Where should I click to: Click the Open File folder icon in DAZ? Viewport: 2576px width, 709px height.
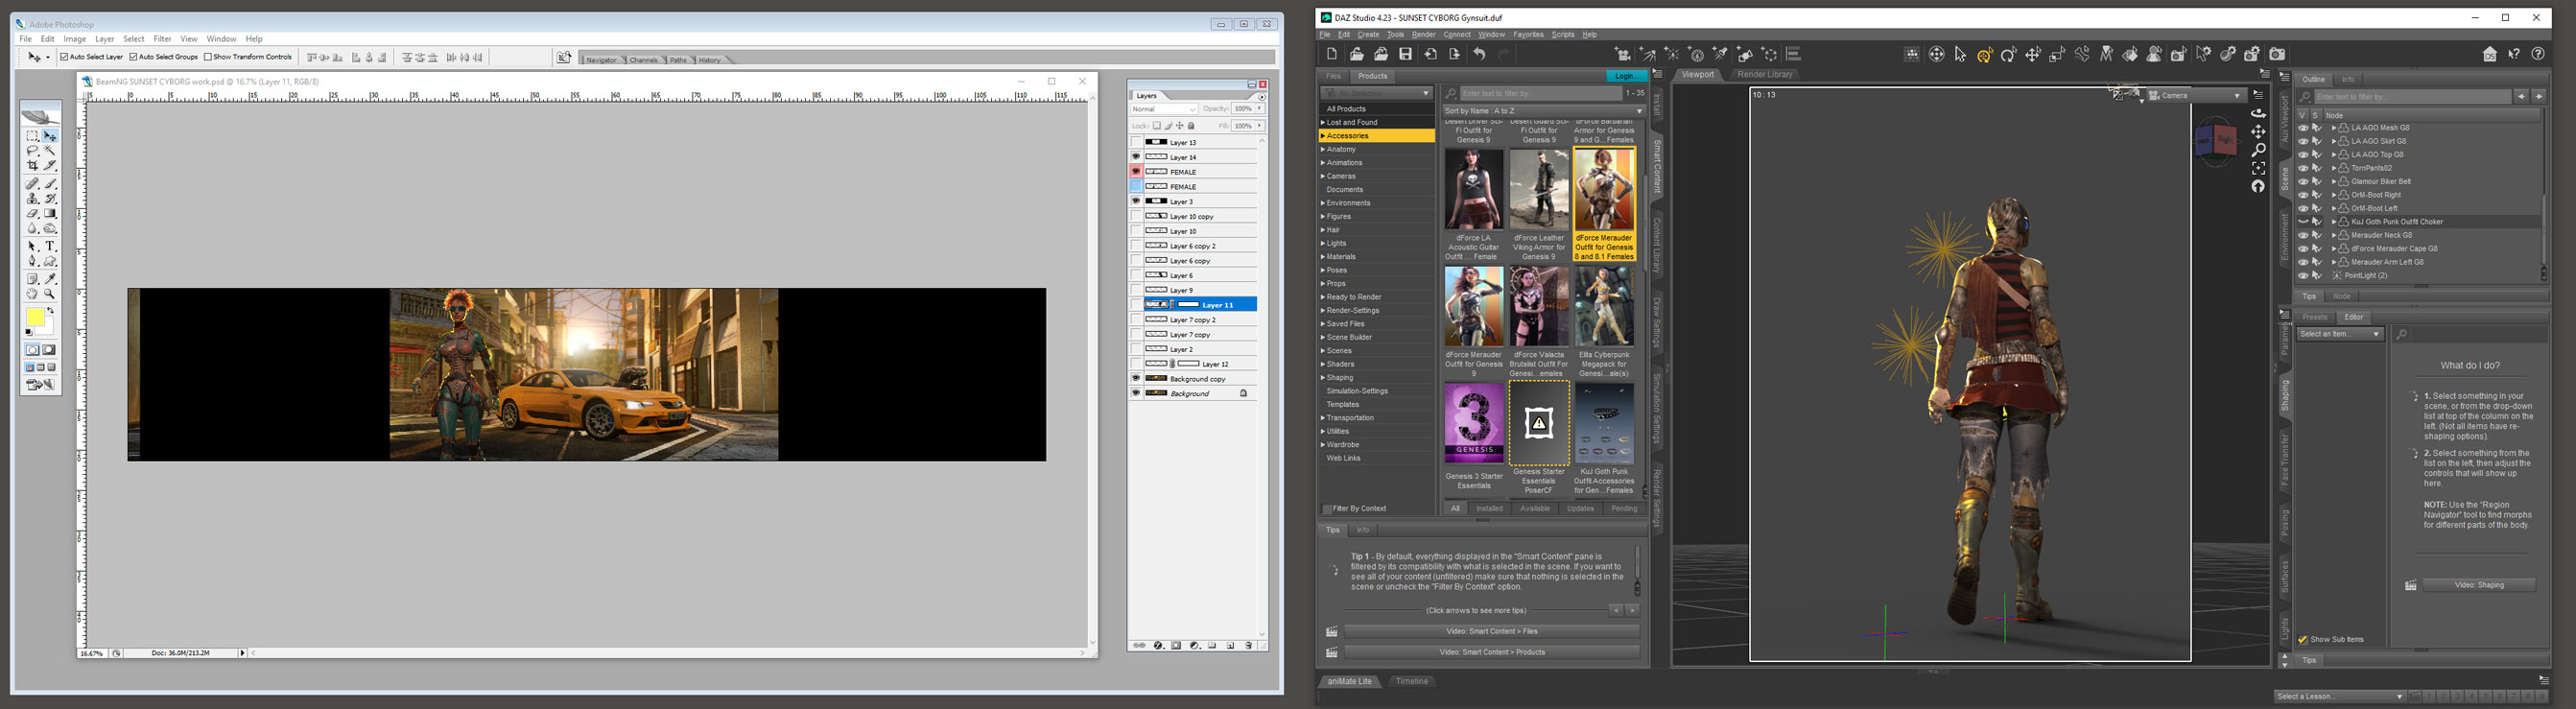pyautogui.click(x=1356, y=54)
